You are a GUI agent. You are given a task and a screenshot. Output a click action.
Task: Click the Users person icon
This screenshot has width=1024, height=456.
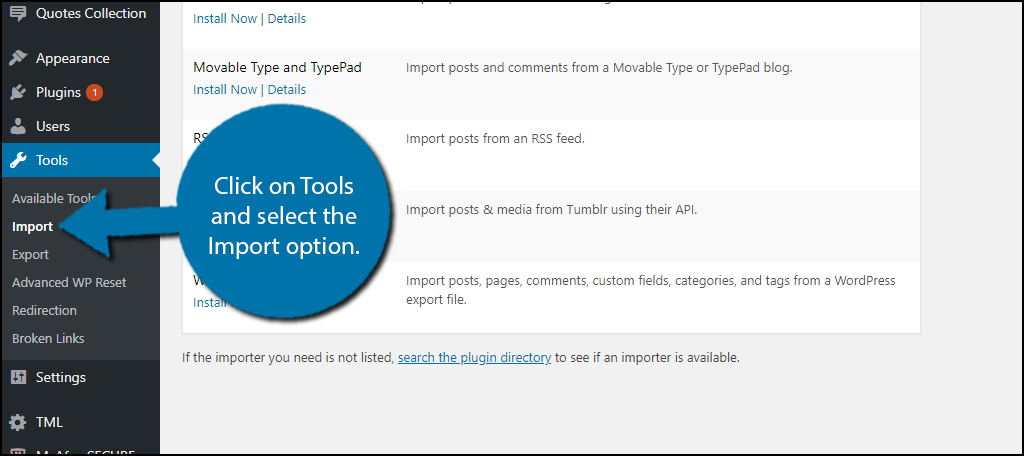[x=18, y=126]
